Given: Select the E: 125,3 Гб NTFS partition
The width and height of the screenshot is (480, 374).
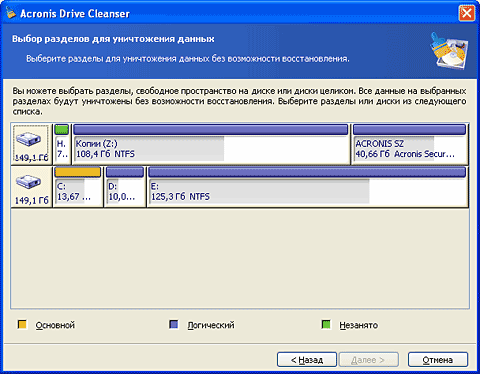Looking at the screenshot, I should coord(307,187).
